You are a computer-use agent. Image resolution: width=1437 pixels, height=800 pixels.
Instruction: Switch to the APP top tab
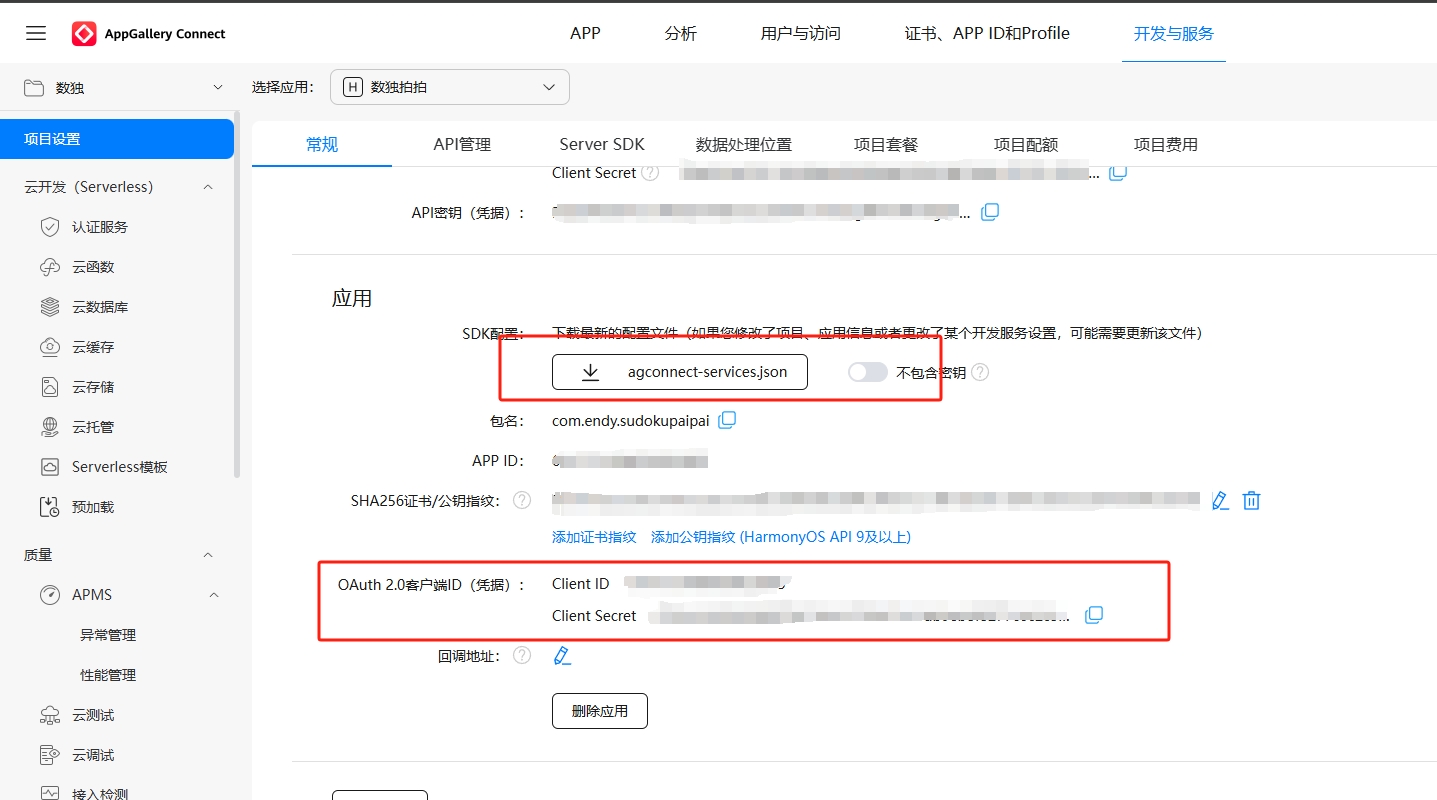pyautogui.click(x=585, y=33)
